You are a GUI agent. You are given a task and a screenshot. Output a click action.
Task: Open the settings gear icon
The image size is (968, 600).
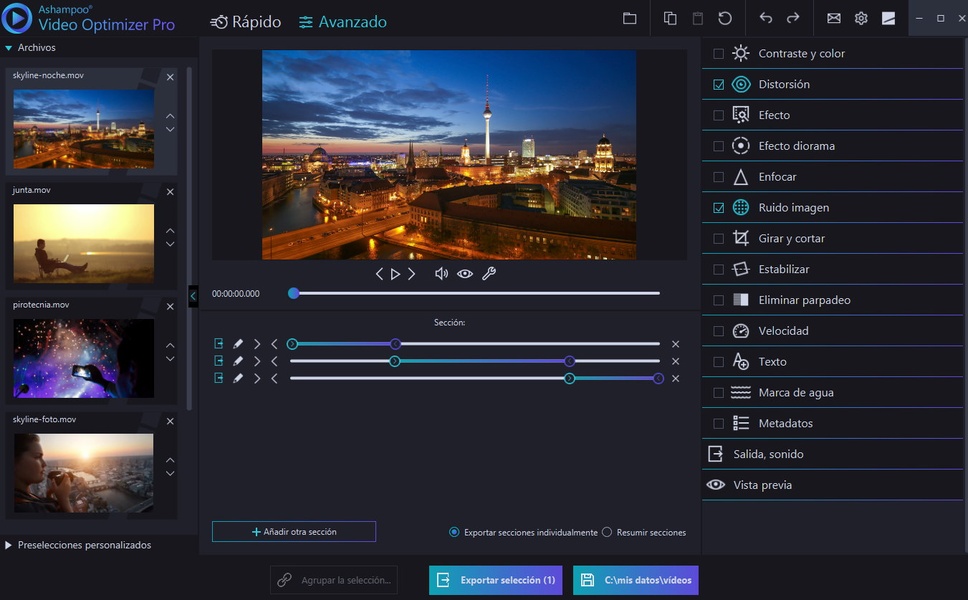(861, 19)
